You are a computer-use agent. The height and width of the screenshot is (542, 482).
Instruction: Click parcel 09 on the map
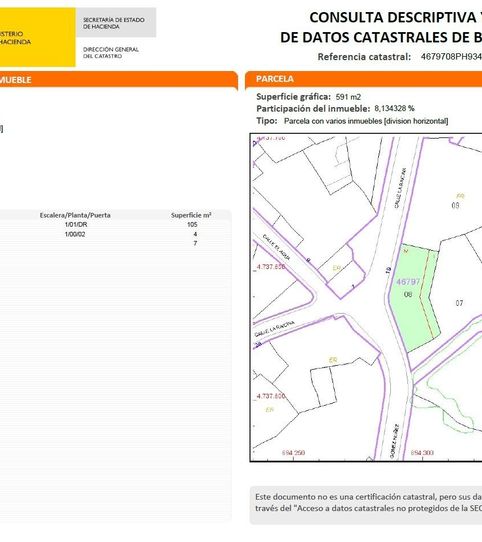point(455,205)
